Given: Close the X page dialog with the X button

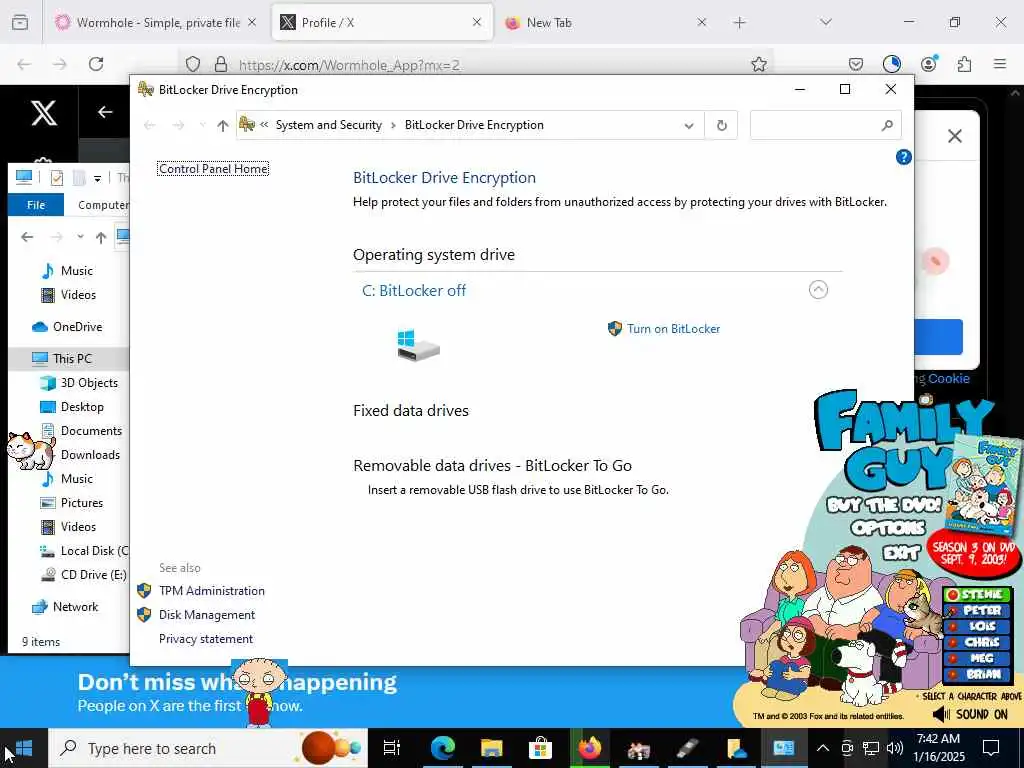Looking at the screenshot, I should pyautogui.click(x=955, y=136).
